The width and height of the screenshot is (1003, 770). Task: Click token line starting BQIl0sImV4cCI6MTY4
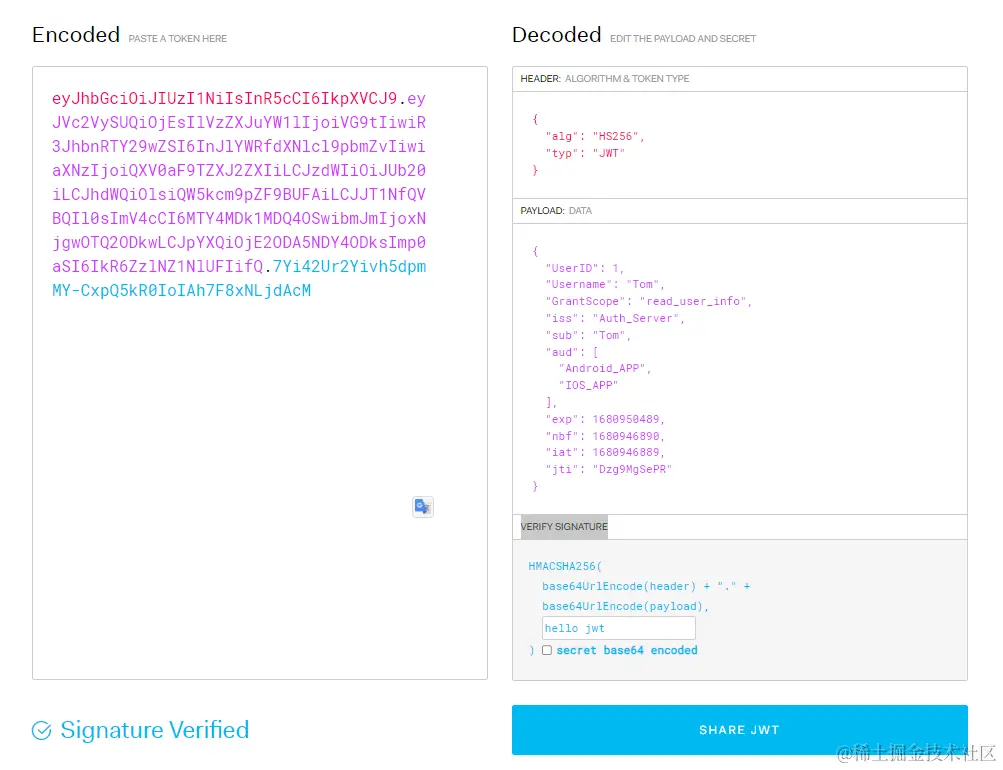pos(239,218)
